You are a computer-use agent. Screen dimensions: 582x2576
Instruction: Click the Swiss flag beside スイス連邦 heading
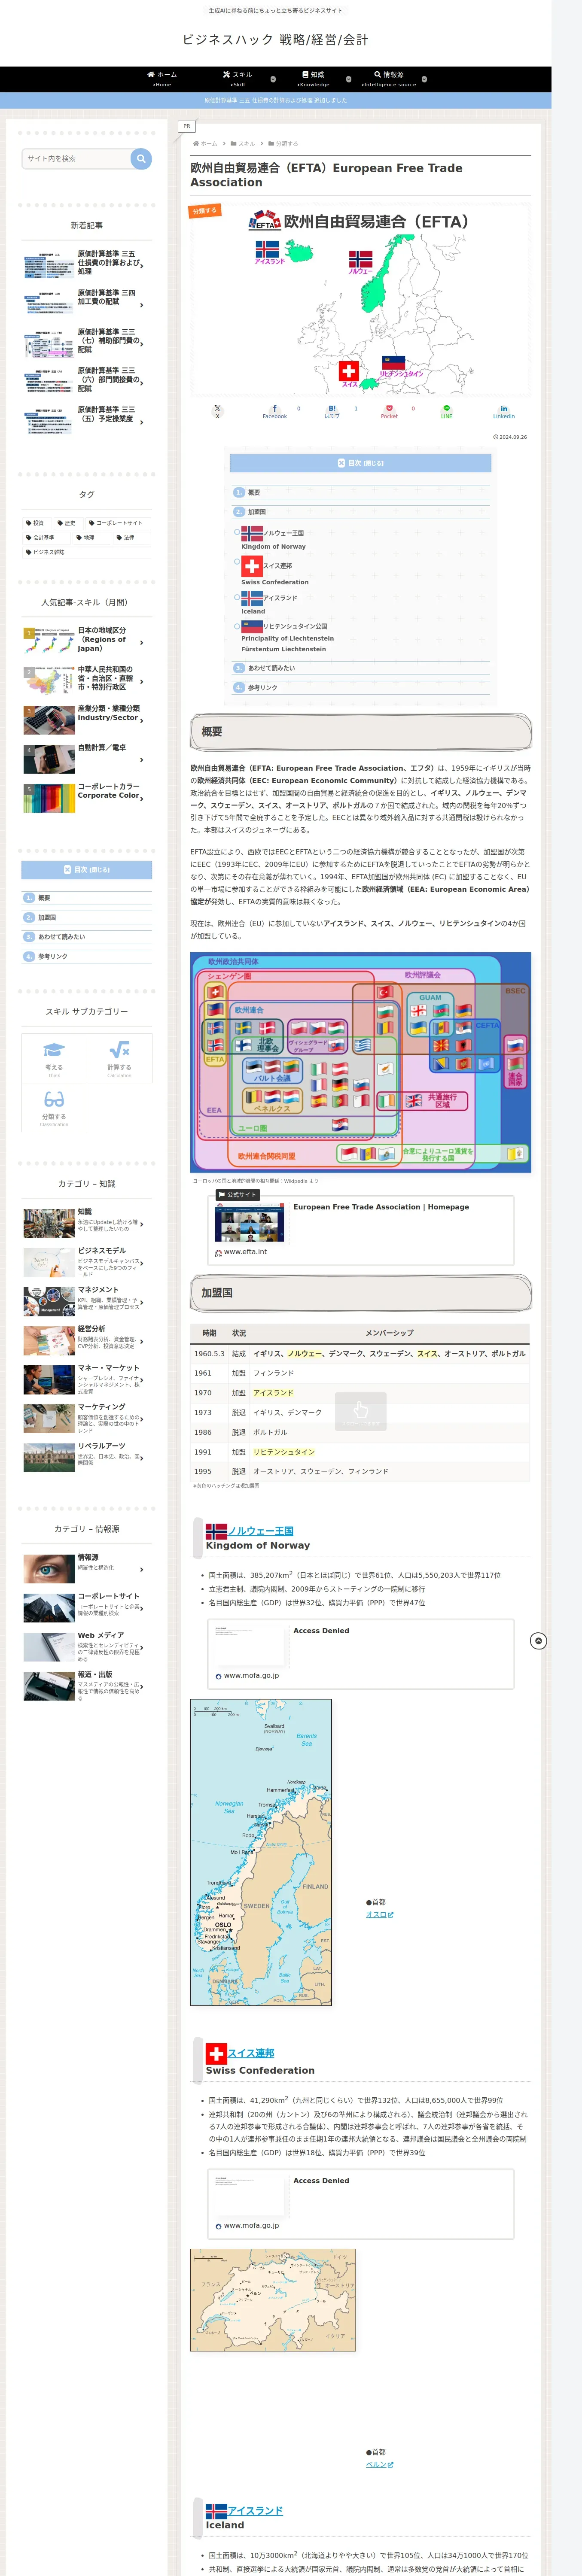(216, 2053)
